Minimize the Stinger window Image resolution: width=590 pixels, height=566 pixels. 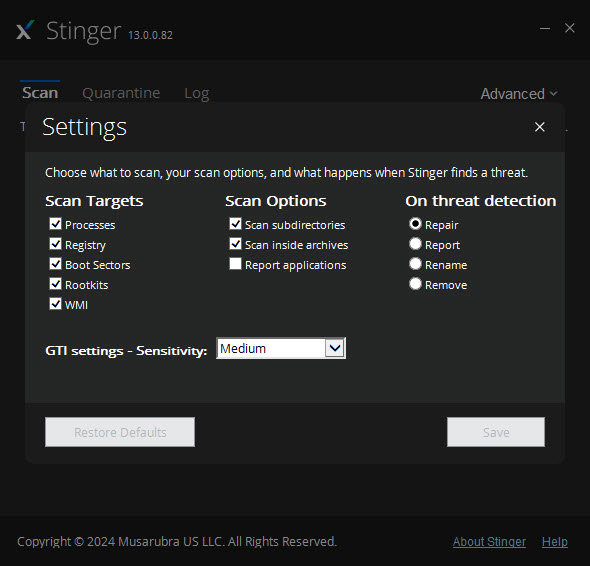tap(545, 28)
